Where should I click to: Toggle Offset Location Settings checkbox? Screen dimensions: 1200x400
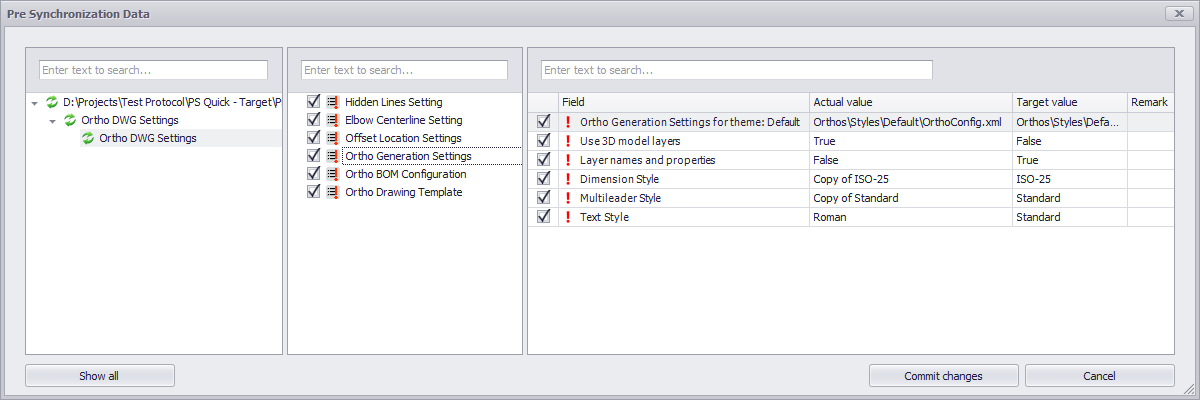(314, 138)
